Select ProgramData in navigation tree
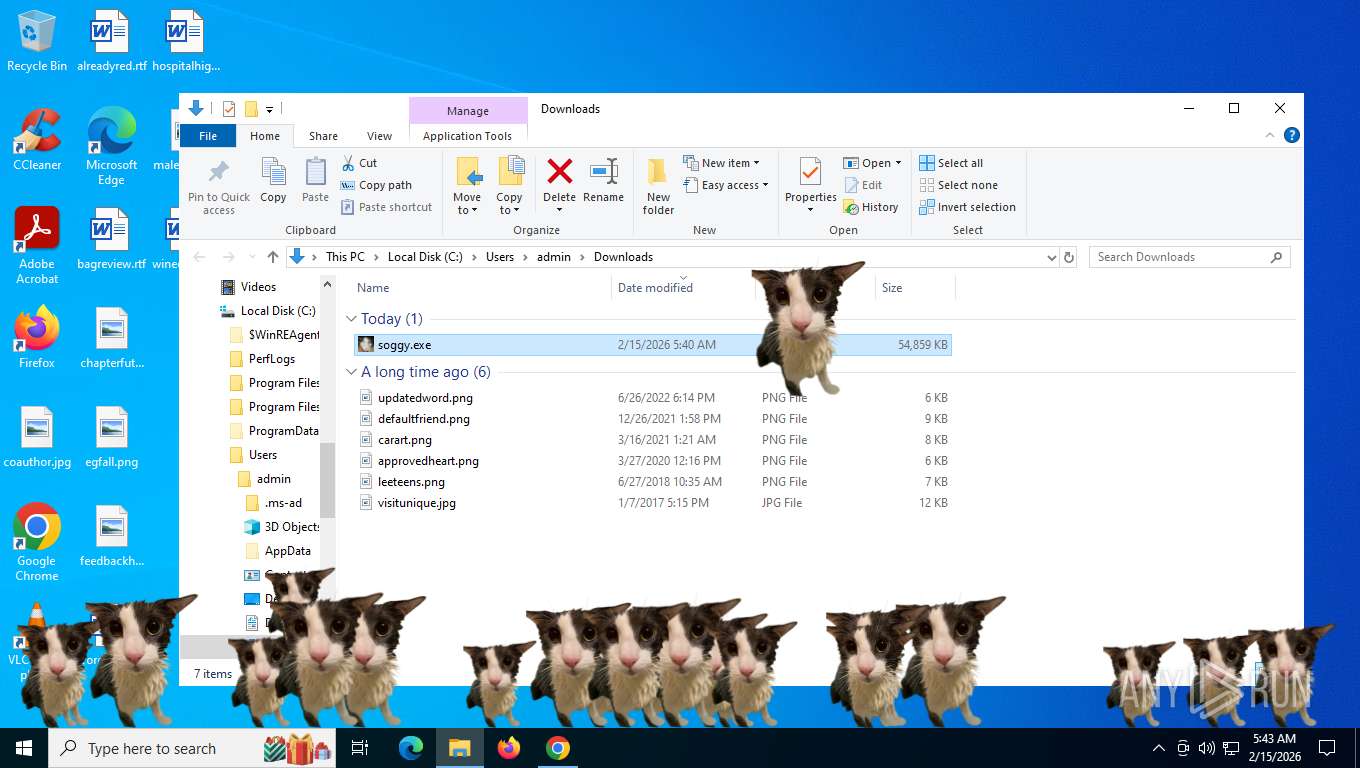The image size is (1360, 768). point(283,431)
